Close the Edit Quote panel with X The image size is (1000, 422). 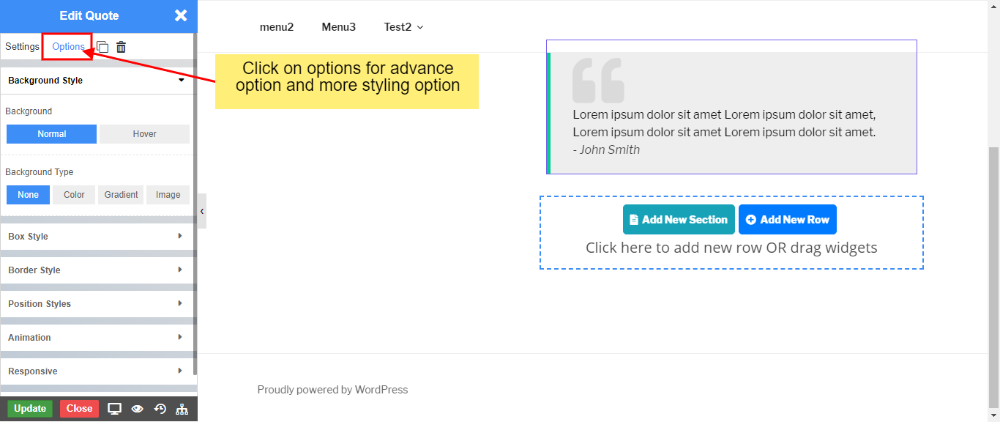pos(180,15)
